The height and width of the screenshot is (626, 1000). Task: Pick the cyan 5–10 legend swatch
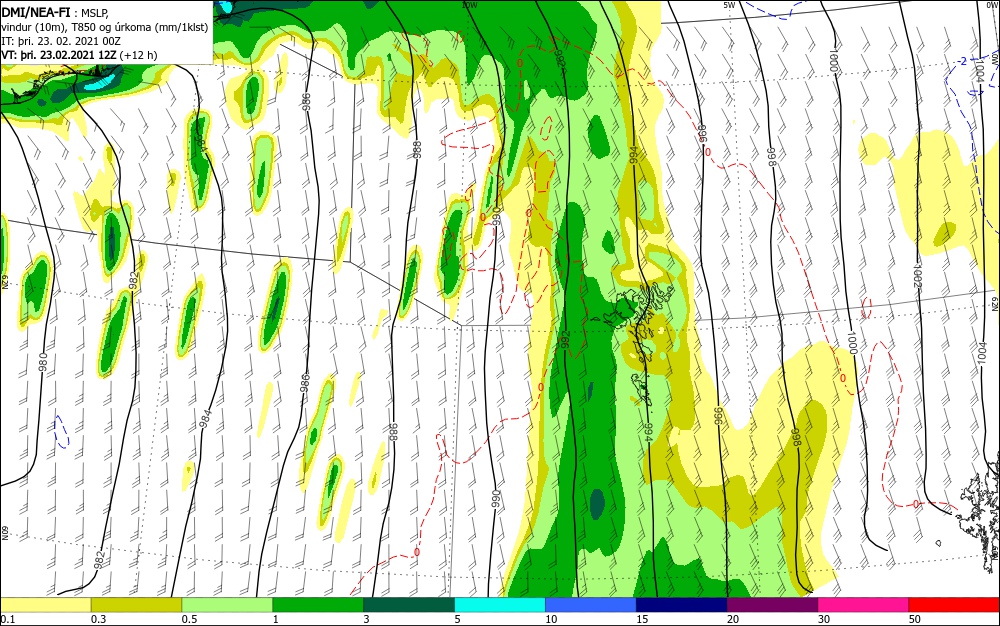point(500,605)
